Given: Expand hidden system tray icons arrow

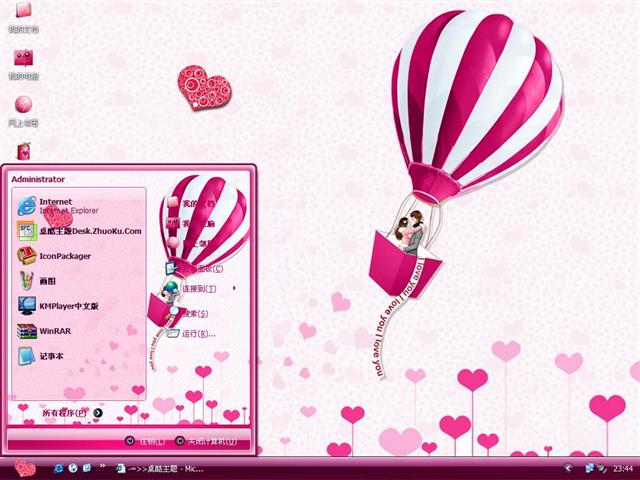Looking at the screenshot, I should pos(567,469).
